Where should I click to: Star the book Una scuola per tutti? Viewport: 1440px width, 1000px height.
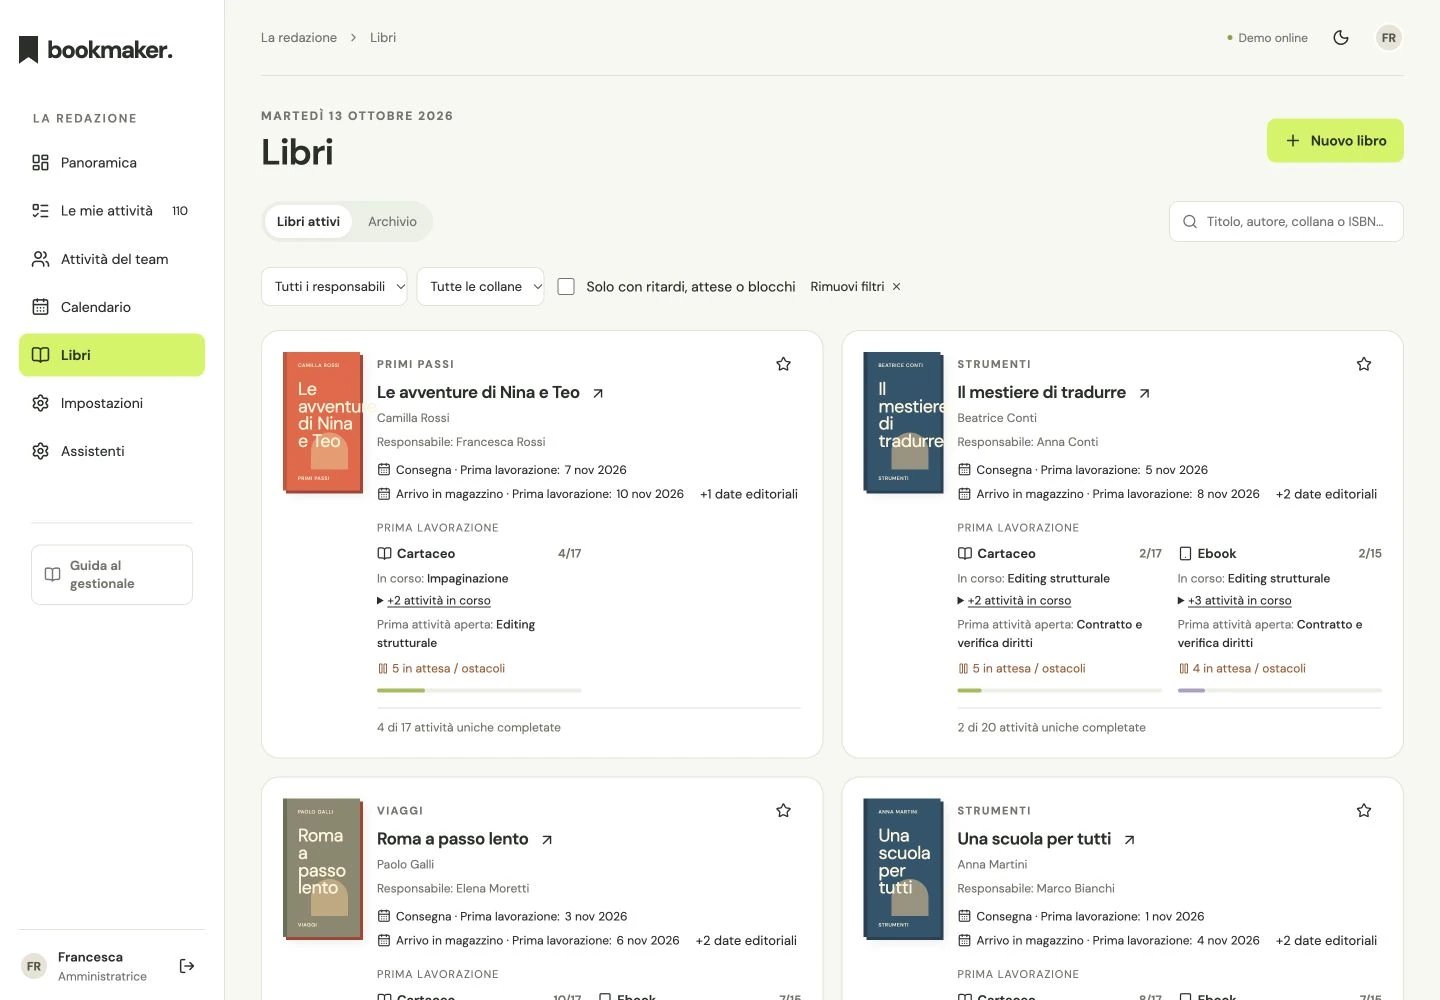click(1364, 810)
